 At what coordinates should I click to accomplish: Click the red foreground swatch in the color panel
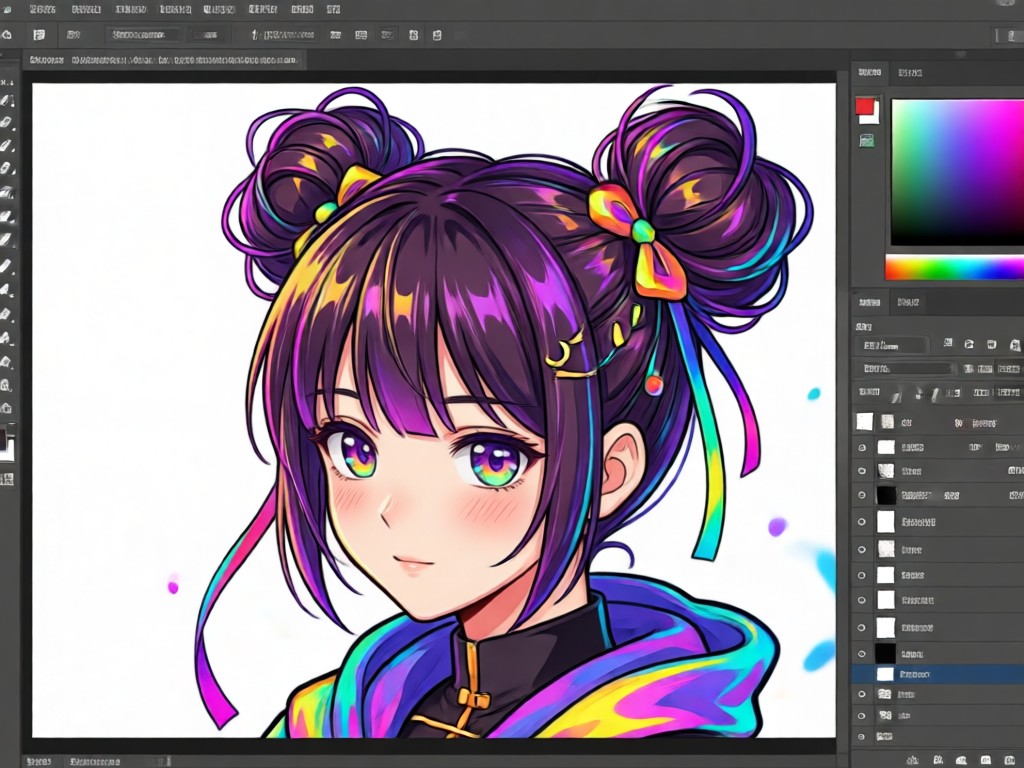[x=865, y=105]
